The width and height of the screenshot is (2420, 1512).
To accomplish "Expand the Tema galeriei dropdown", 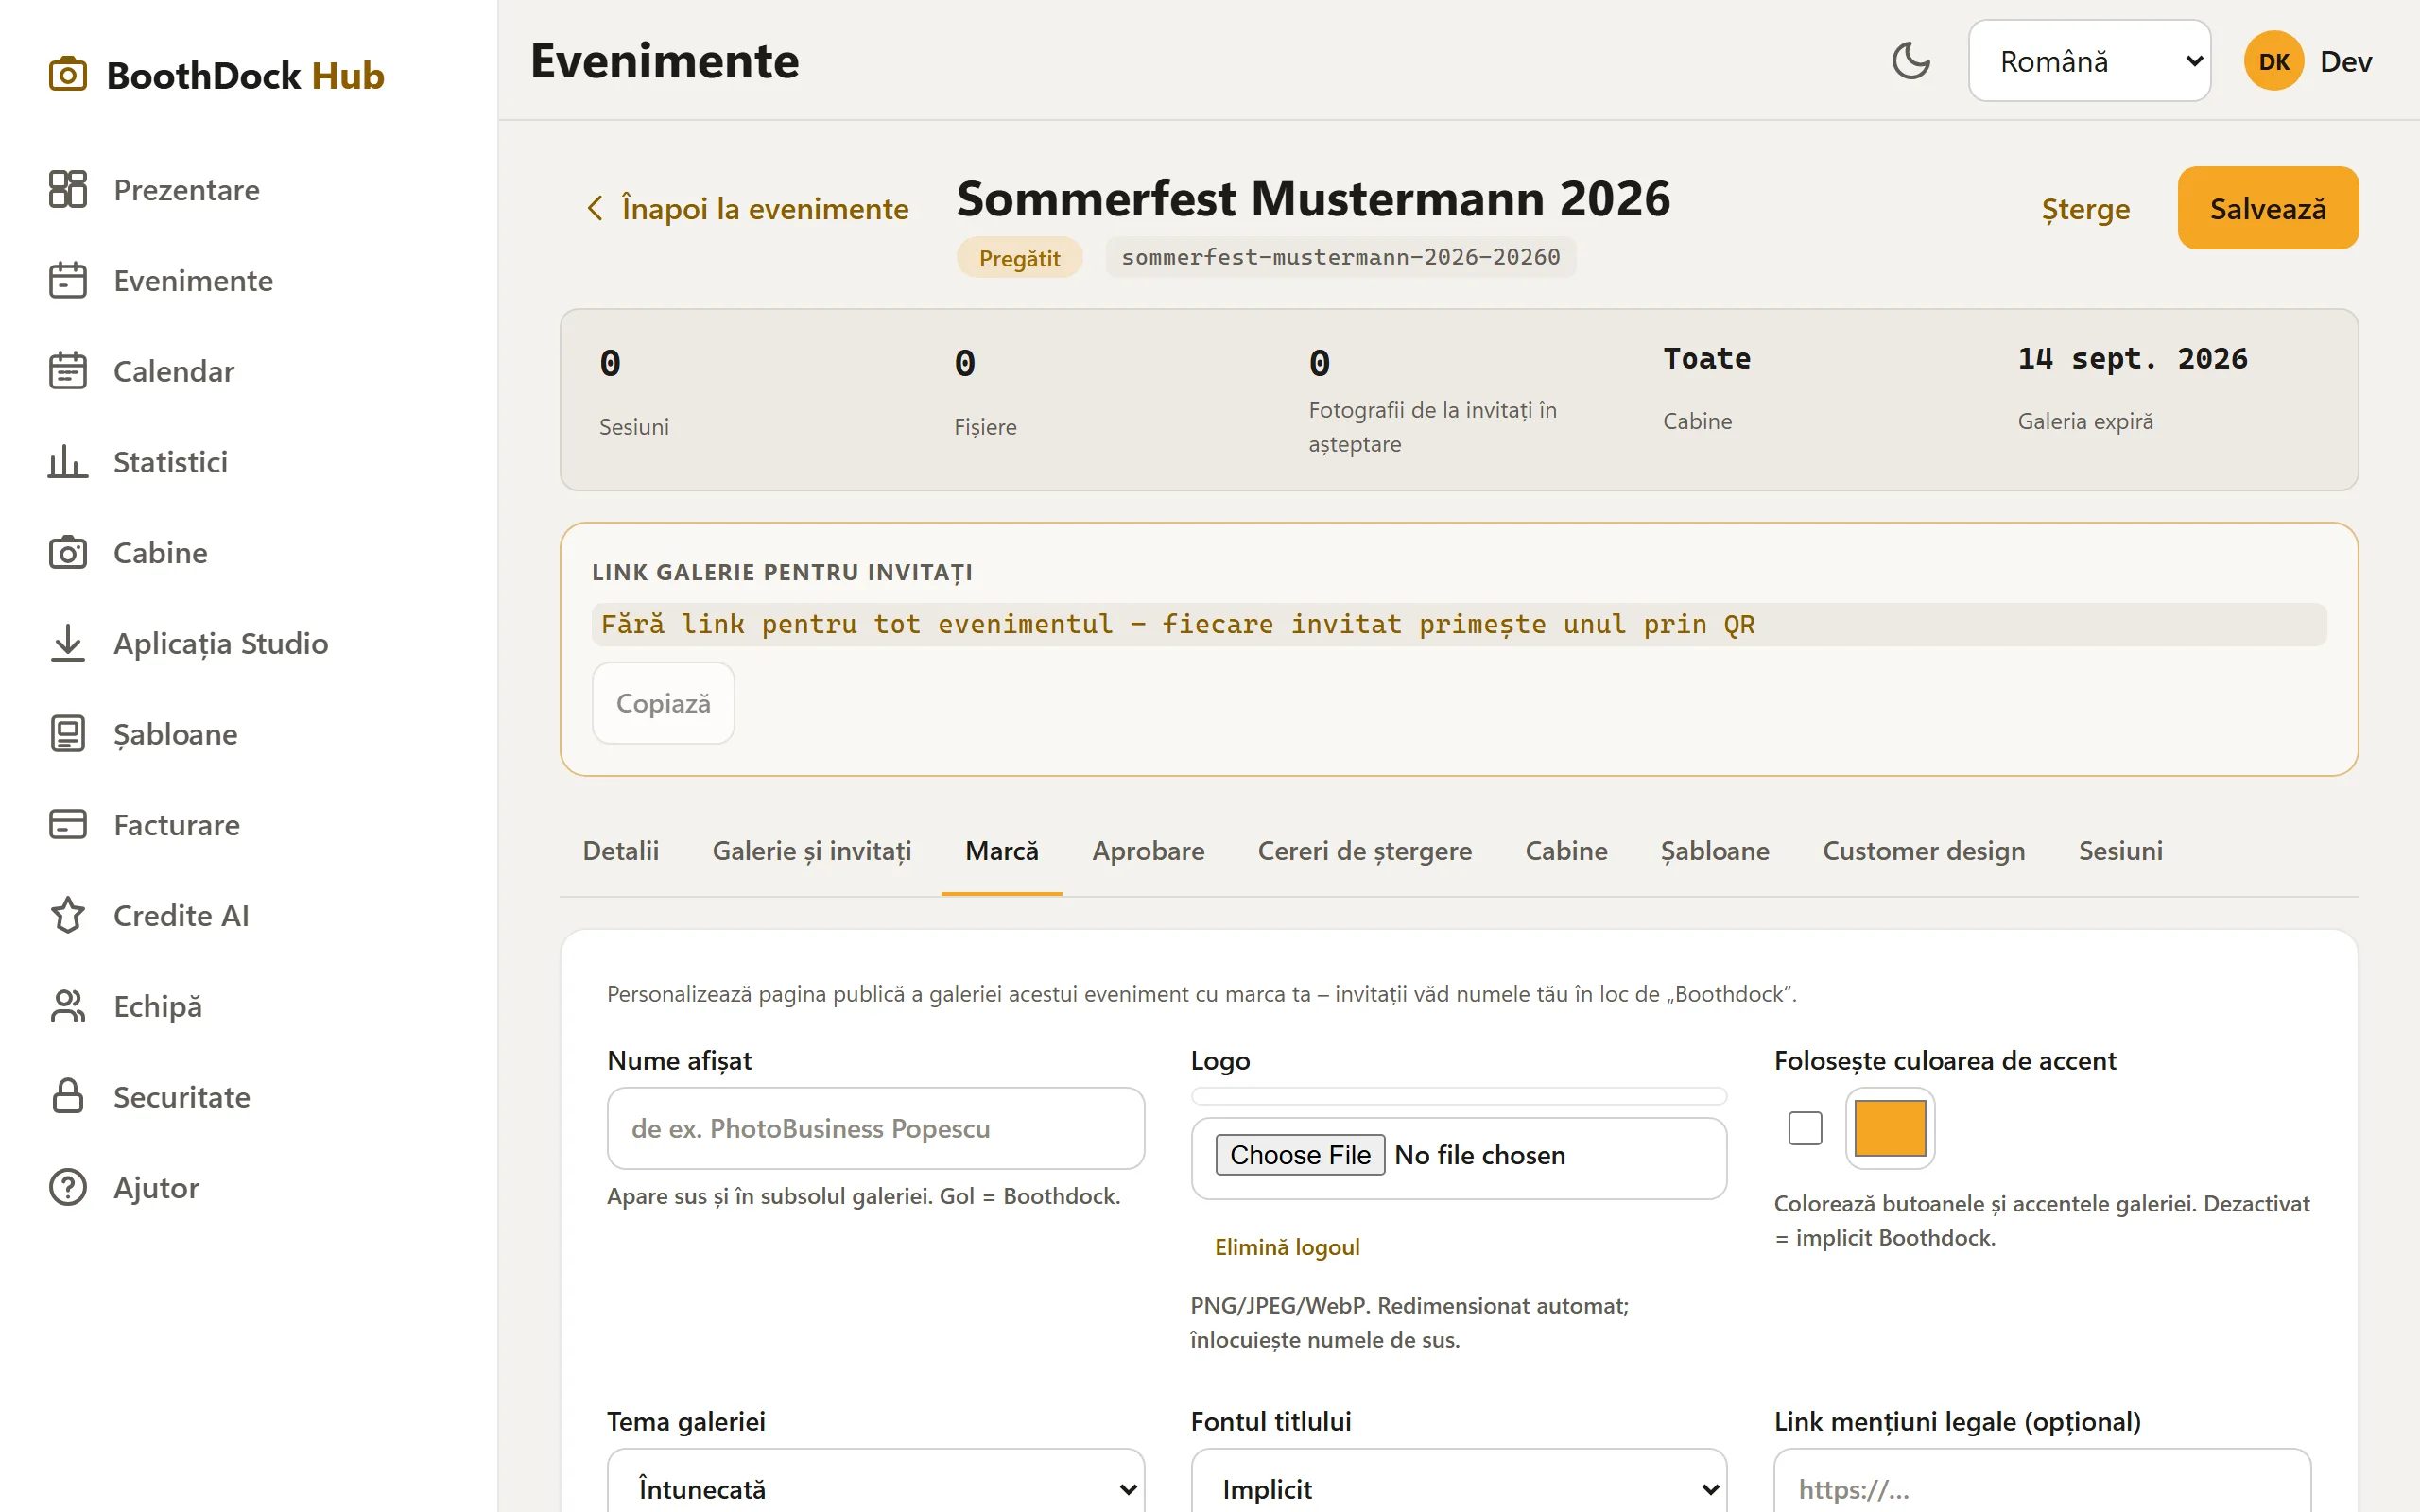I will [x=875, y=1487].
